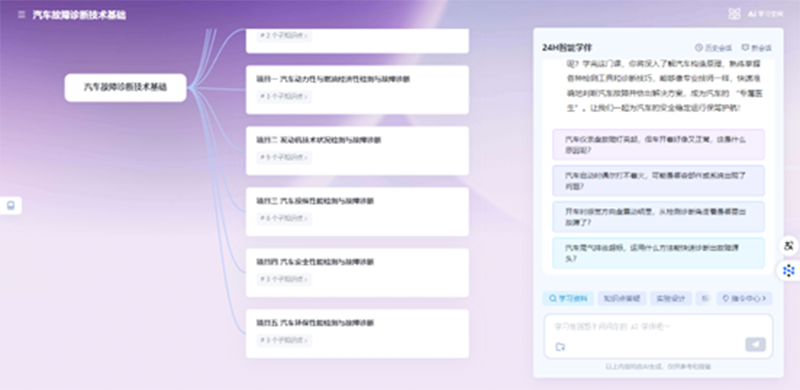Click the translate icon on right edge

point(789,246)
